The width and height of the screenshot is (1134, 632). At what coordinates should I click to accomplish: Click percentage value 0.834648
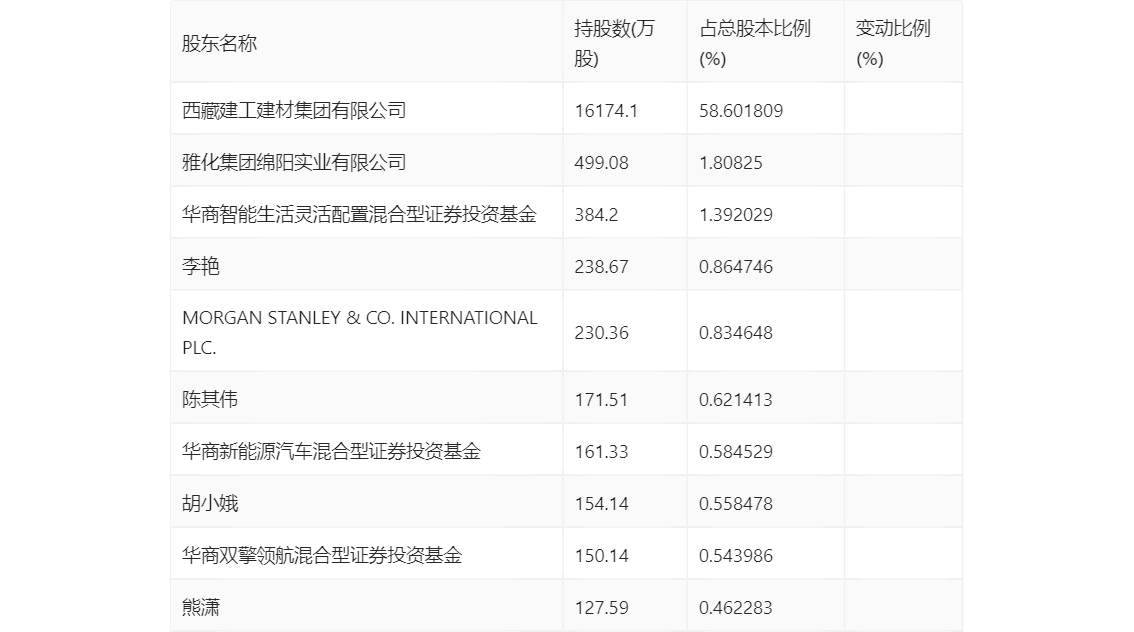point(736,333)
